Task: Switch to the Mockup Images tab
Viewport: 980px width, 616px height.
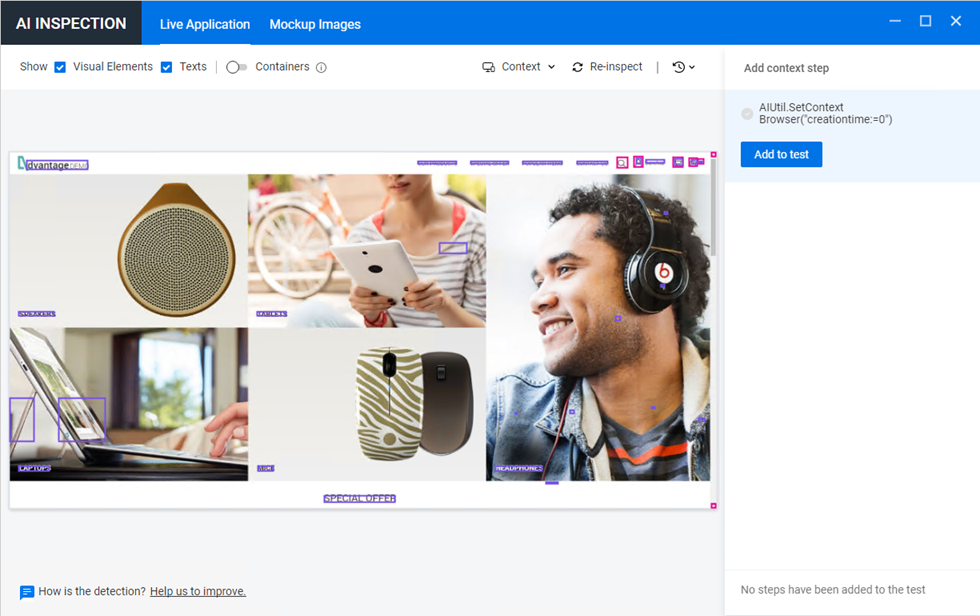Action: [315, 24]
